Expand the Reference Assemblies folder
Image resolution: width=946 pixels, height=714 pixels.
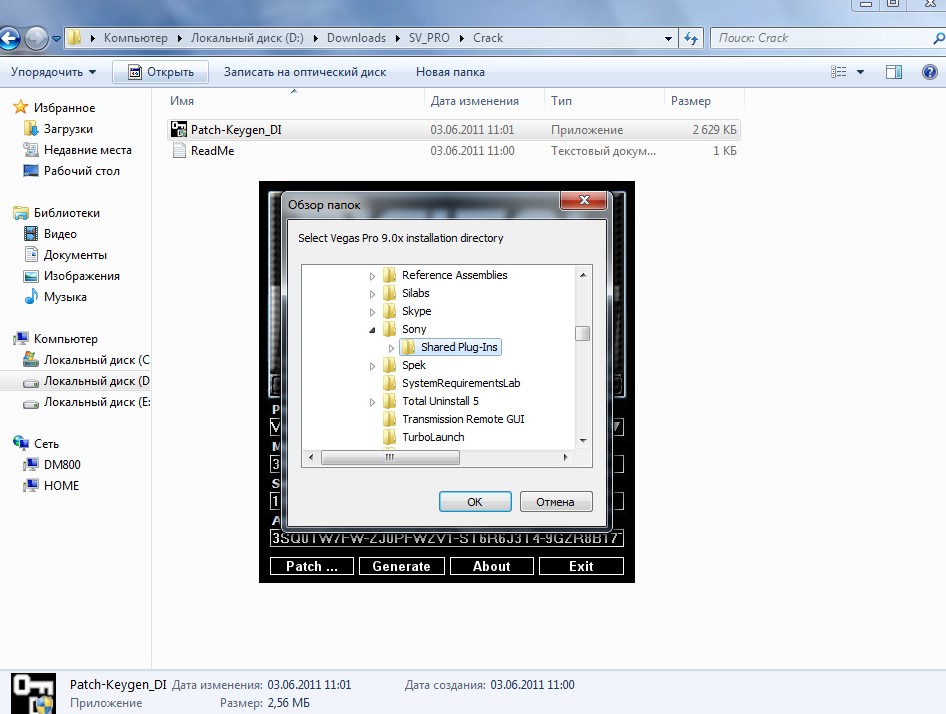[372, 276]
